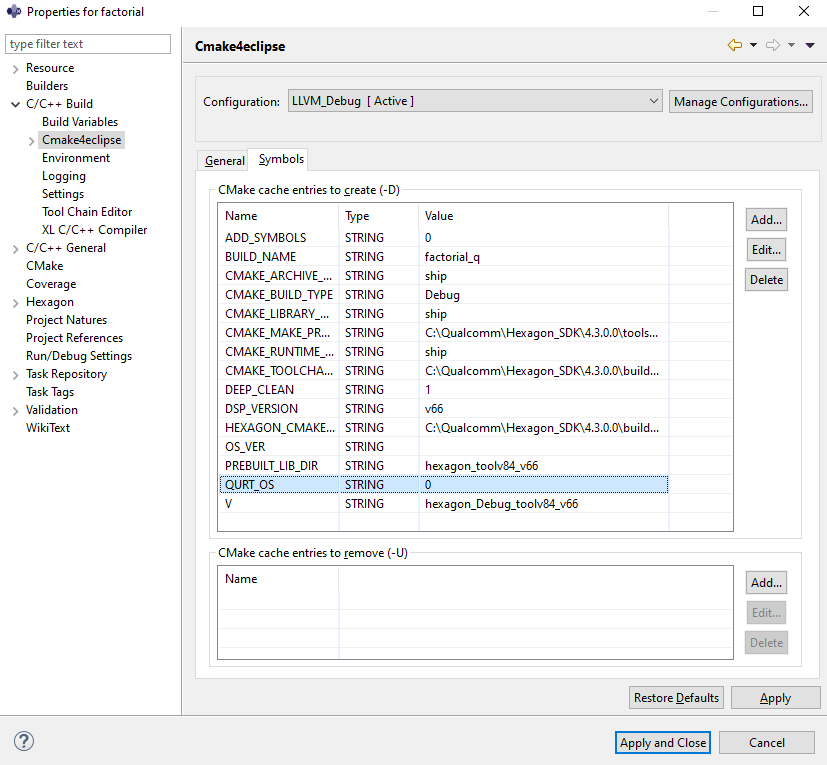Click the back navigation arrow icon
827x765 pixels.
point(735,45)
